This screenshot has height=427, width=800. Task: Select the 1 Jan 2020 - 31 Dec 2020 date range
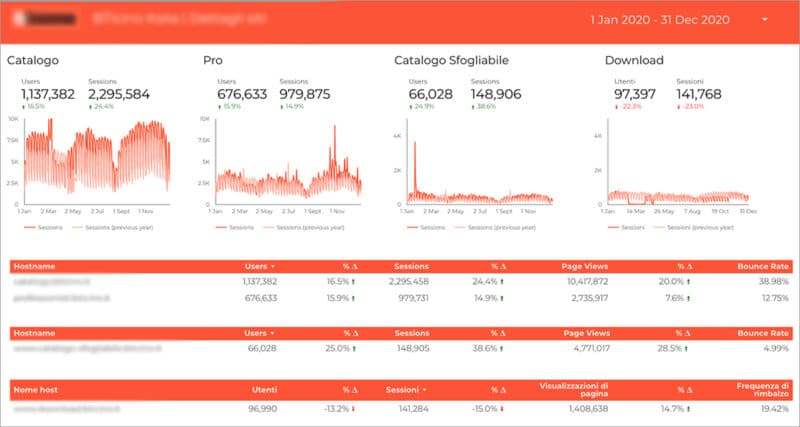coord(660,20)
